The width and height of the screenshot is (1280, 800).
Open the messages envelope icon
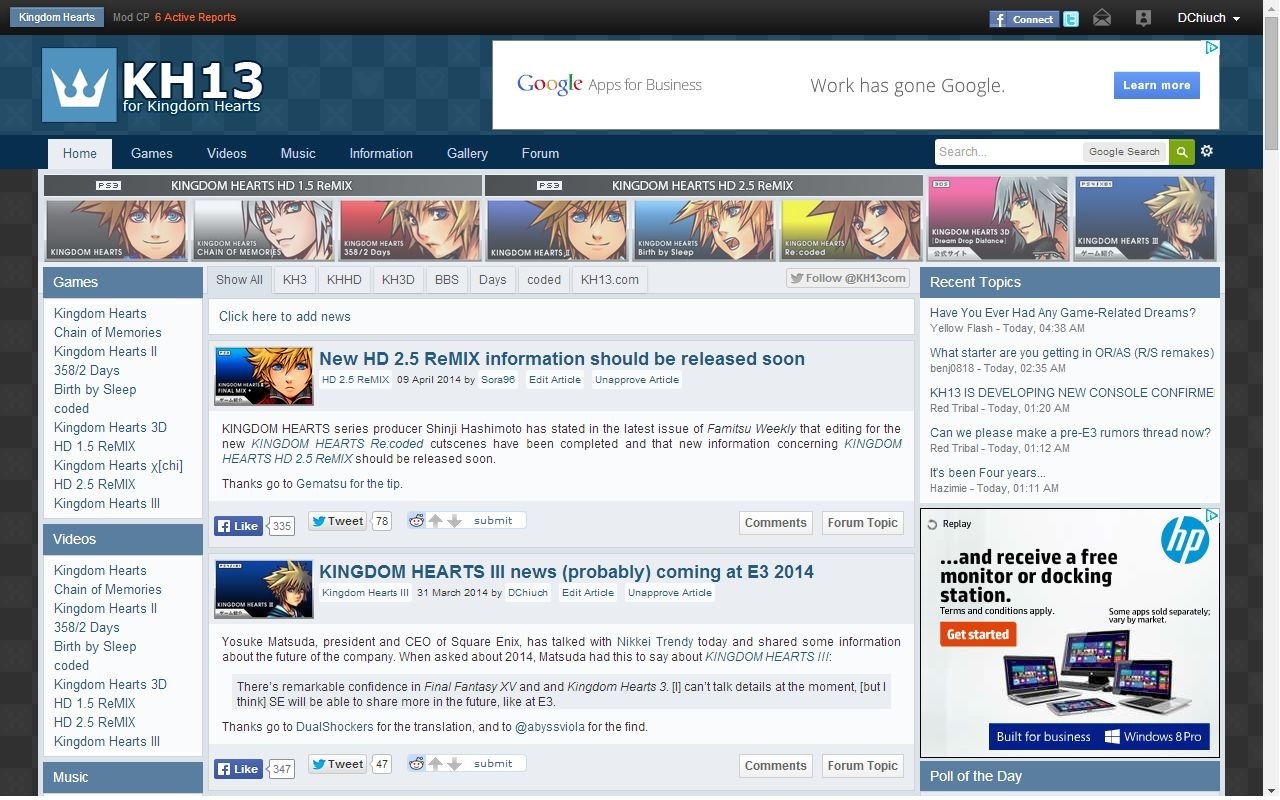coord(1102,18)
